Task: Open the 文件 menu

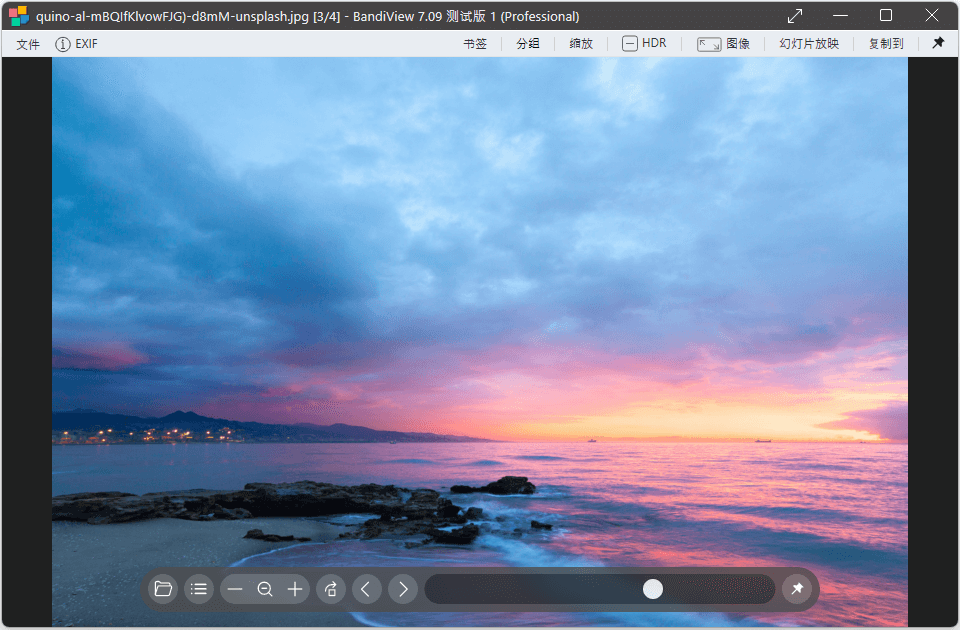Action: tap(26, 43)
